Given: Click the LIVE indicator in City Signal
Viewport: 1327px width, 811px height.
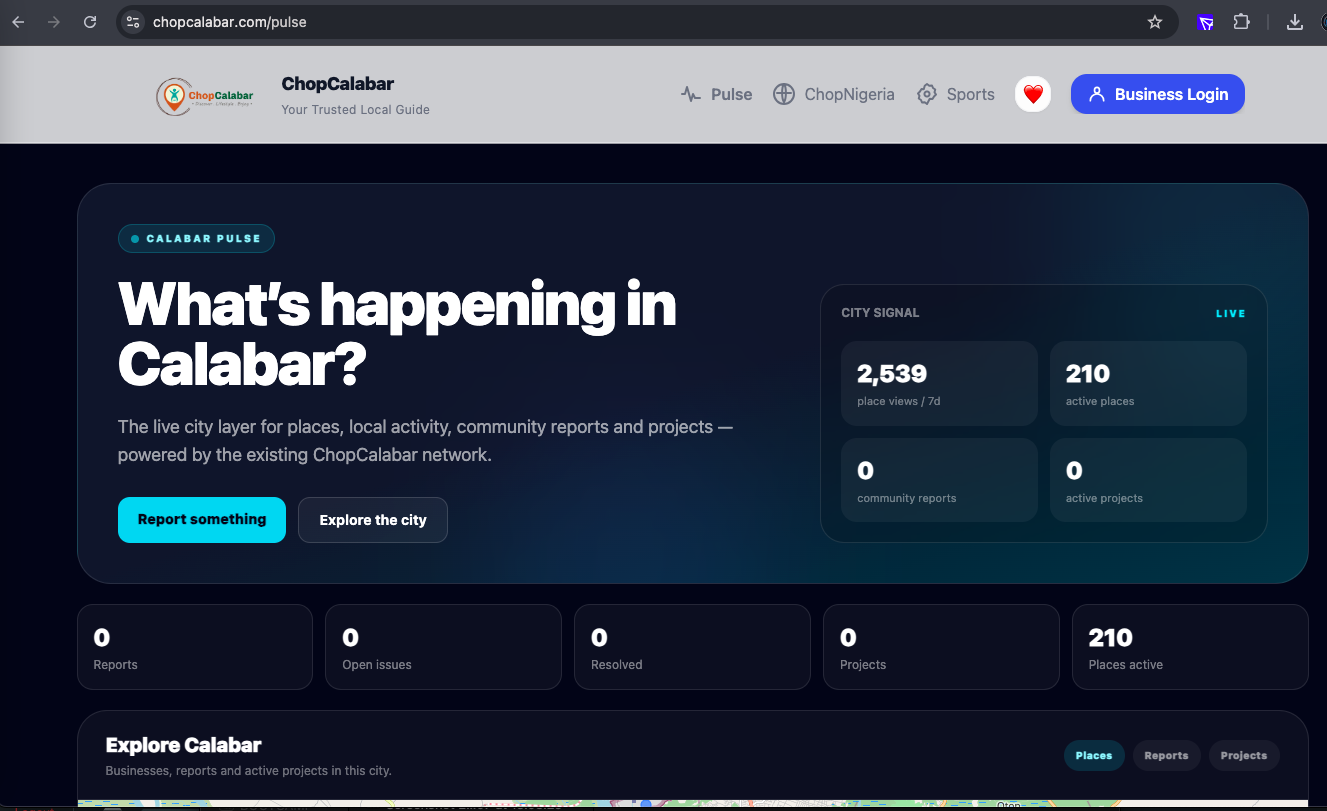Looking at the screenshot, I should point(1231,314).
